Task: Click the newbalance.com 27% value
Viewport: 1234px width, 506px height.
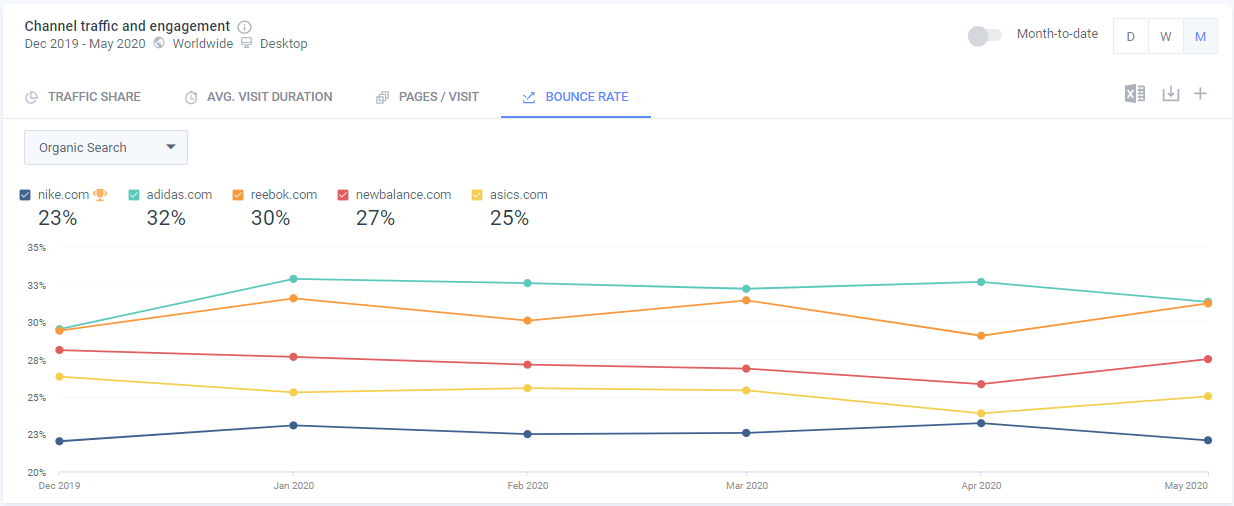Action: click(375, 217)
